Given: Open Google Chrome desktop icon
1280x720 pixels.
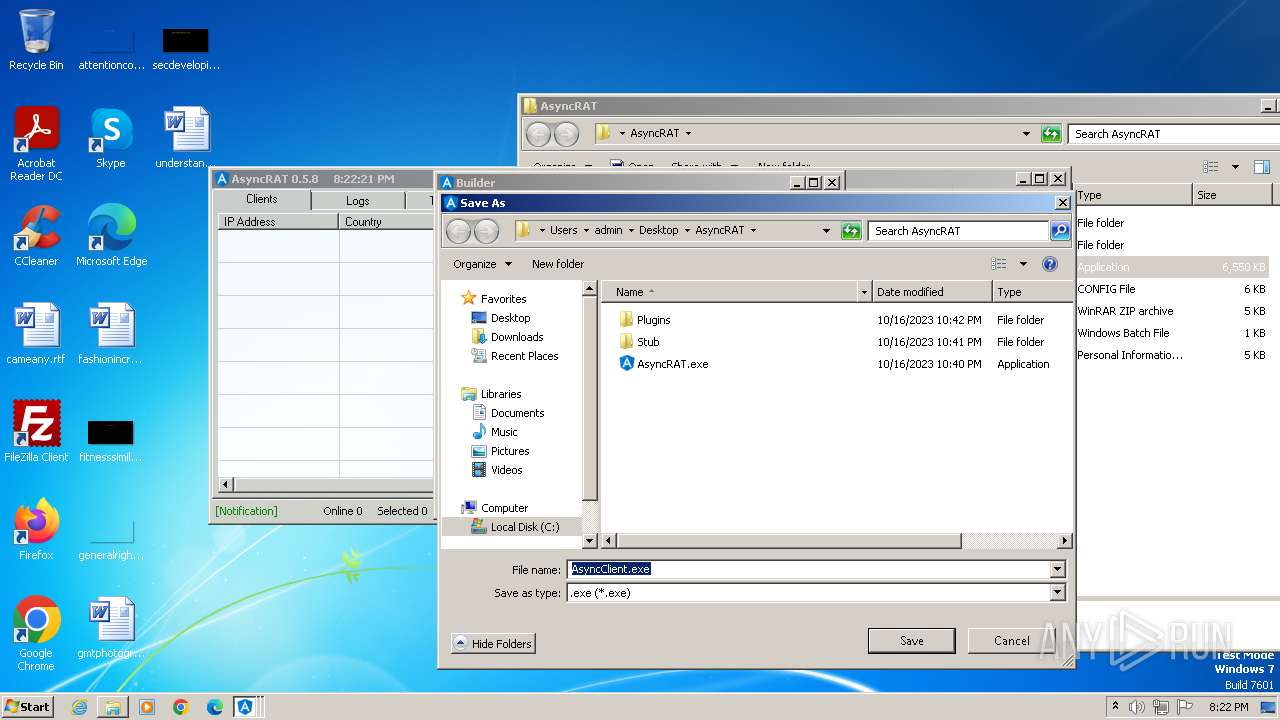Looking at the screenshot, I should tap(36, 634).
